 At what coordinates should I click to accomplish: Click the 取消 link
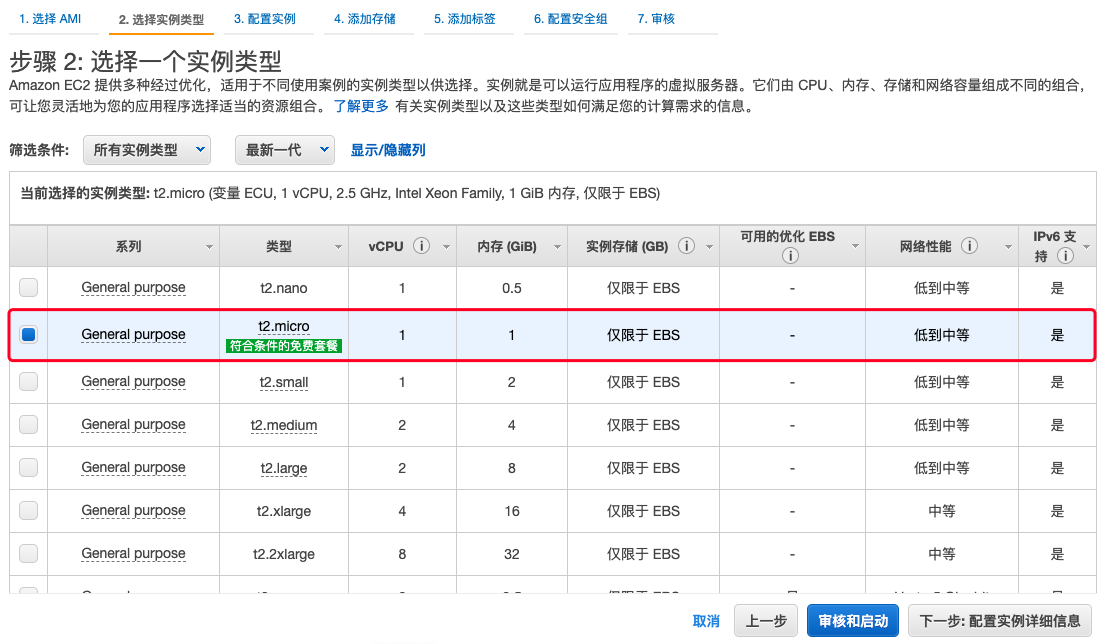[706, 621]
